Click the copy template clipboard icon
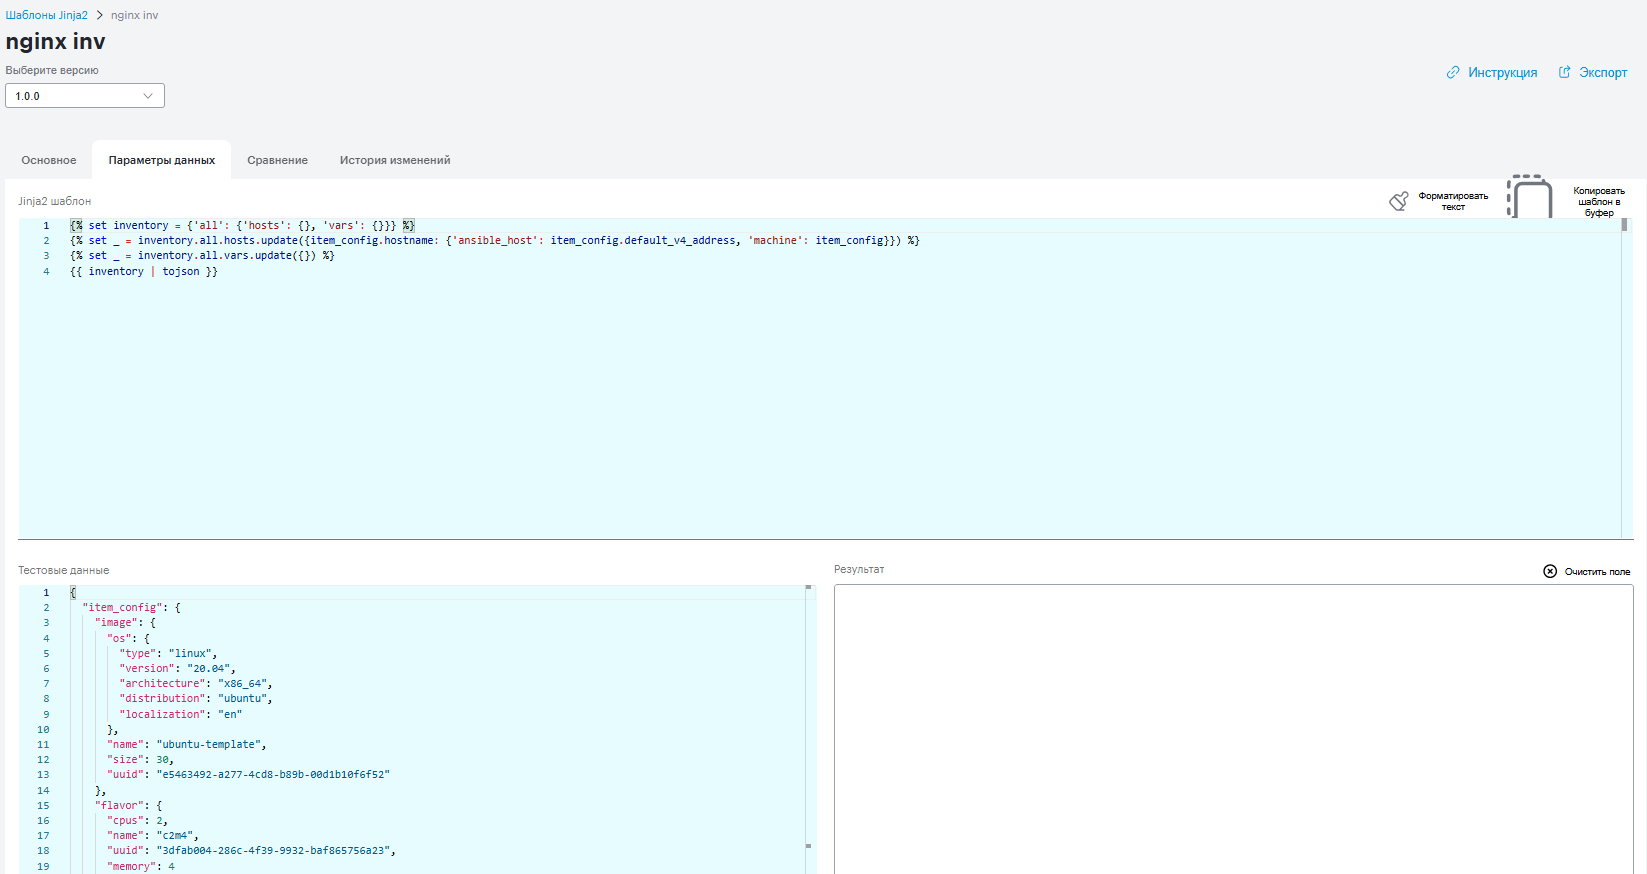Image resolution: width=1647 pixels, height=874 pixels. [x=1530, y=197]
